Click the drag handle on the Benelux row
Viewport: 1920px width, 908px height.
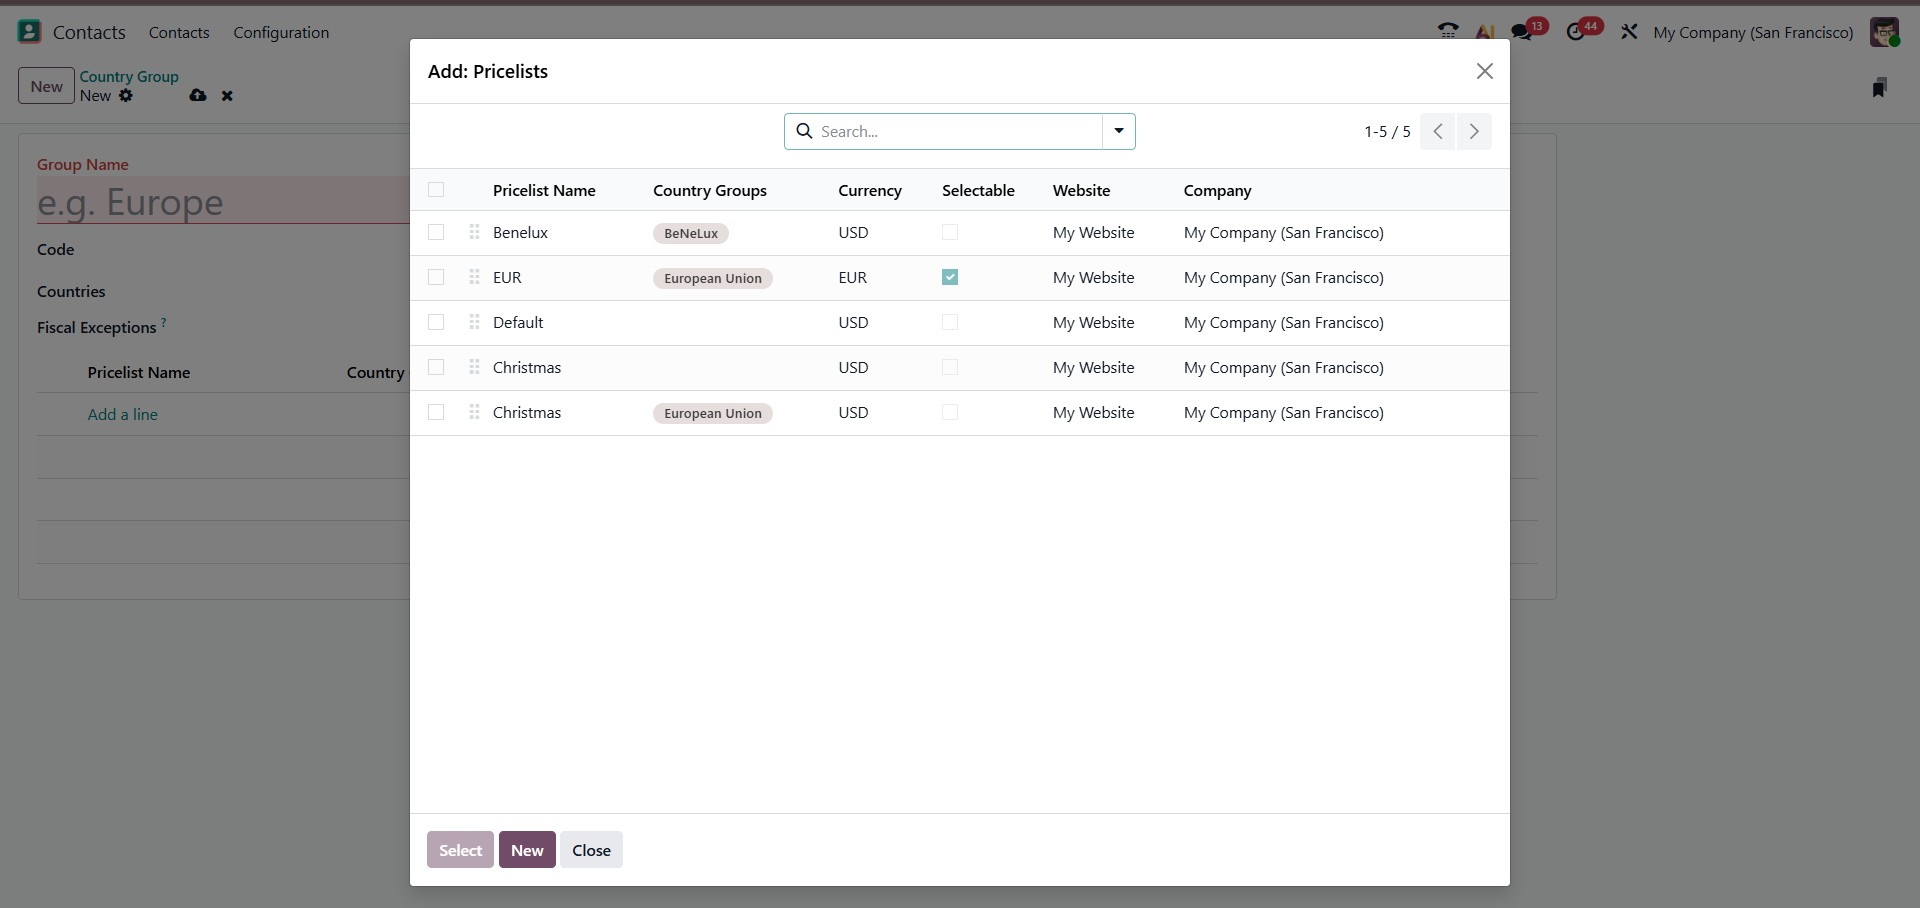[474, 232]
